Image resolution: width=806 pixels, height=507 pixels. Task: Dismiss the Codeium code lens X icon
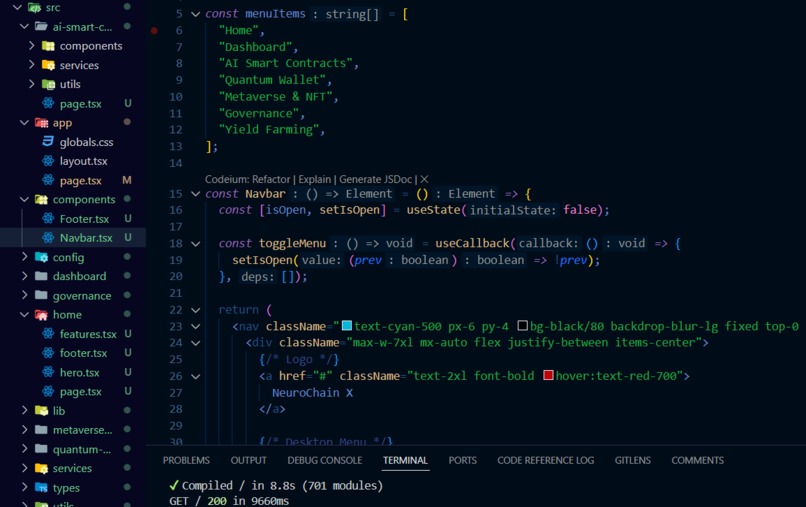pos(424,179)
